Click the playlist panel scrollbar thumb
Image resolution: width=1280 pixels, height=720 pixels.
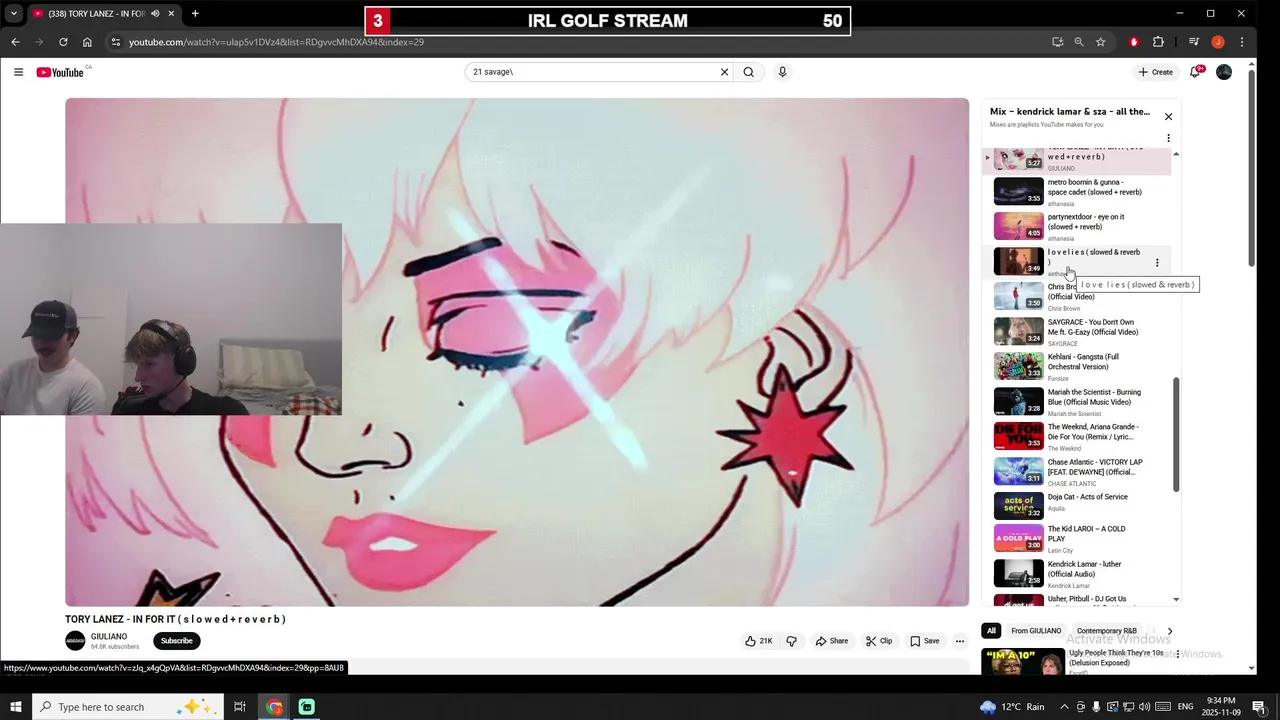pos(1176,435)
